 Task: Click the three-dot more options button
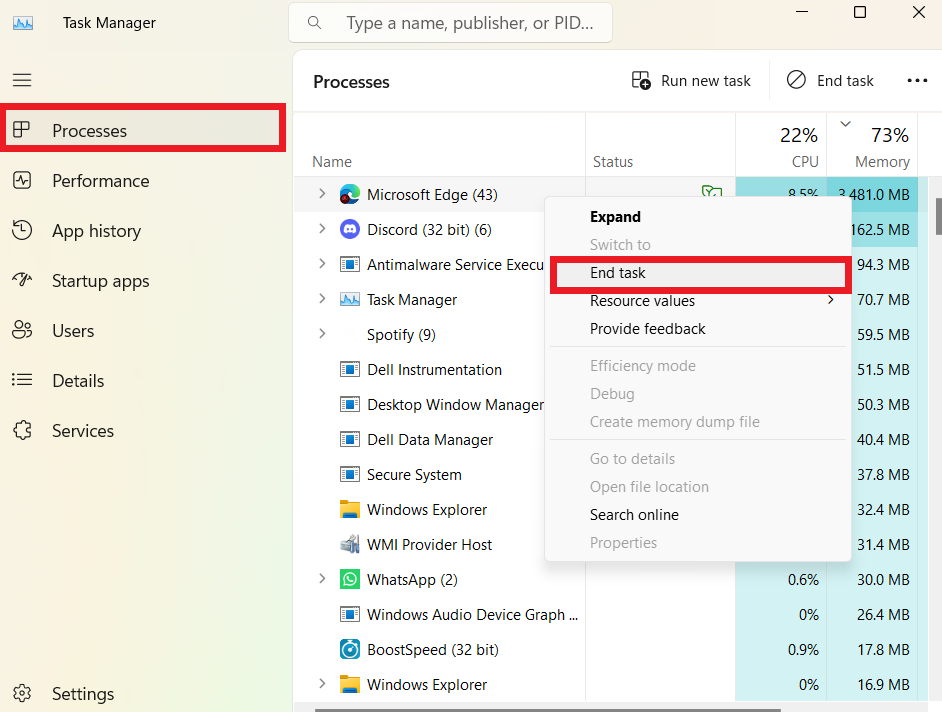(x=917, y=81)
